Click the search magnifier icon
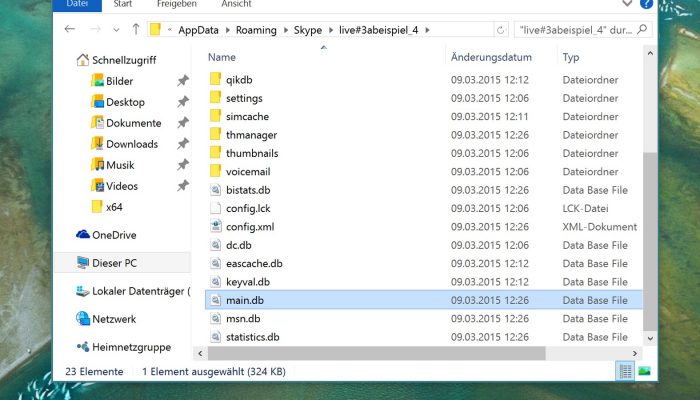This screenshot has width=700, height=400. click(x=642, y=29)
